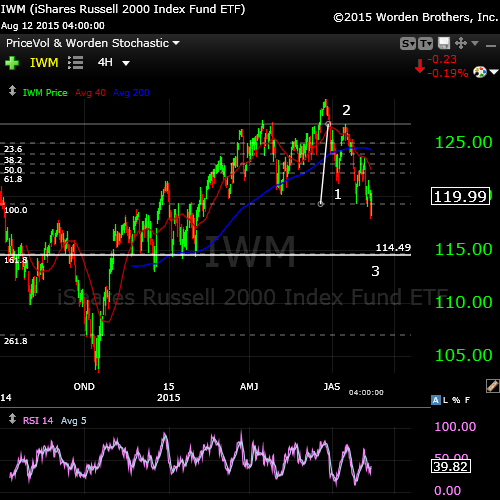The height and width of the screenshot is (500, 500).
Task: Toggle the A arithmetic scale button
Action: click(436, 400)
